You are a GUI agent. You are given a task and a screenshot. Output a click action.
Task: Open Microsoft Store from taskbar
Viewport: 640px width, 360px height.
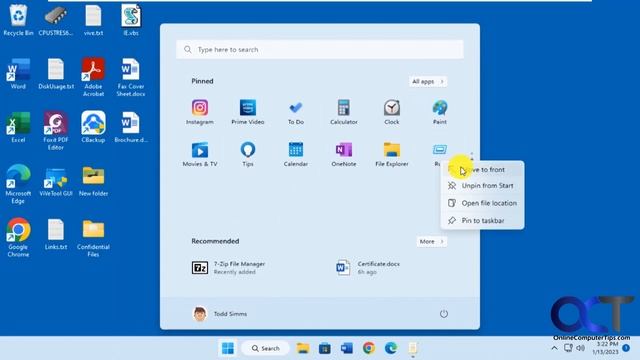325,348
